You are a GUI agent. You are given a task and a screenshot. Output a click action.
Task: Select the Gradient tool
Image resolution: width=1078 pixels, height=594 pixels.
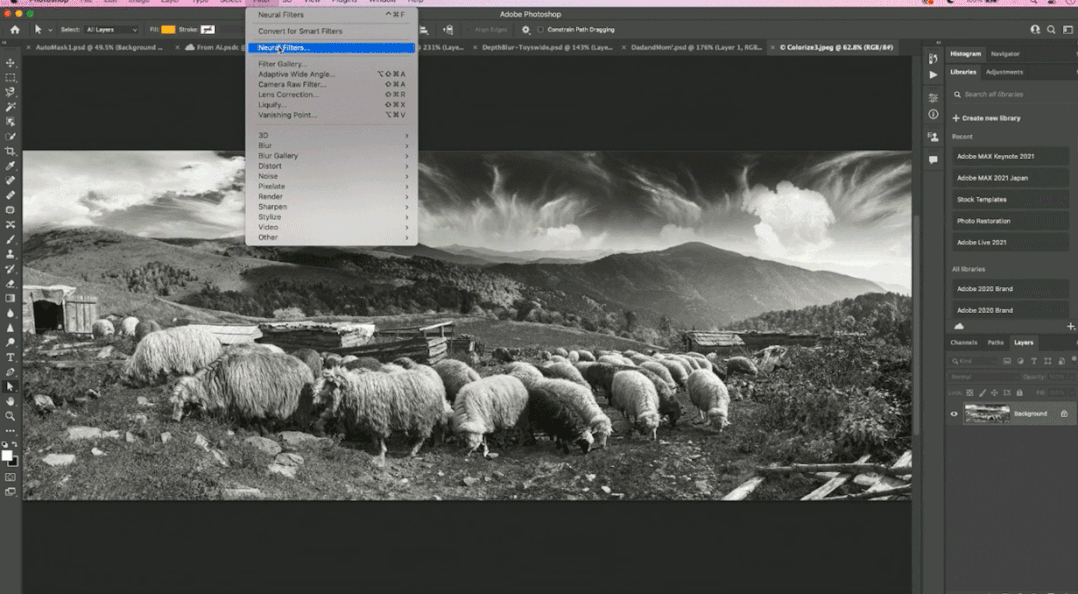click(10, 298)
